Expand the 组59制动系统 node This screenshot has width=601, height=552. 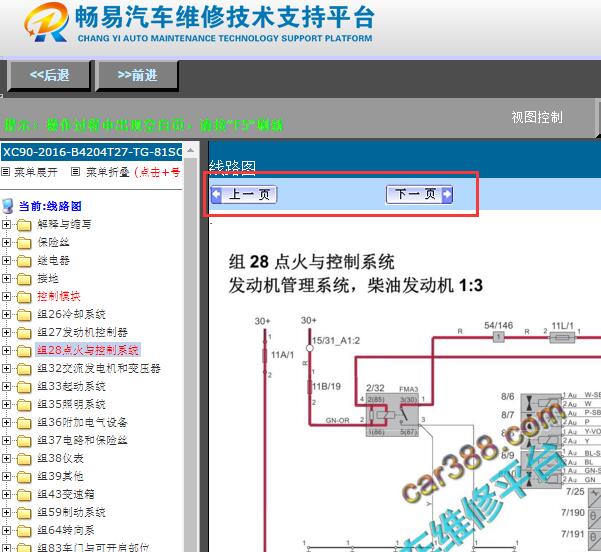point(6,513)
